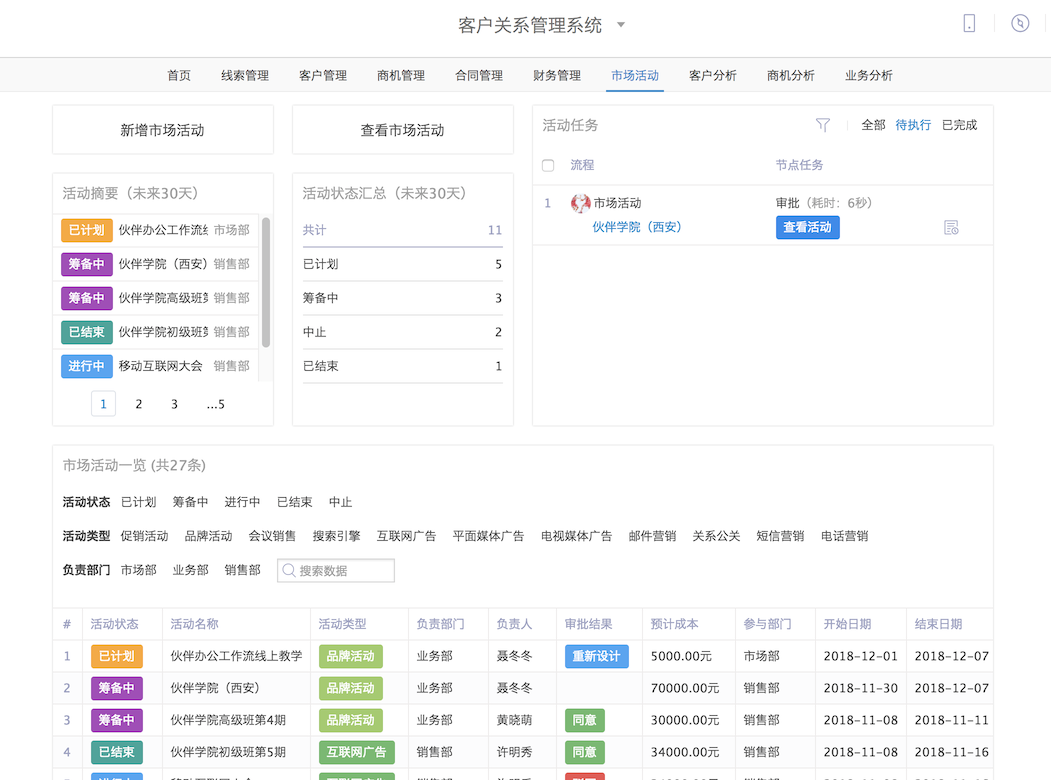Image resolution: width=1051 pixels, height=780 pixels.
Task: Show 全部 tasks in the 活动任务 panel
Action: click(x=873, y=125)
